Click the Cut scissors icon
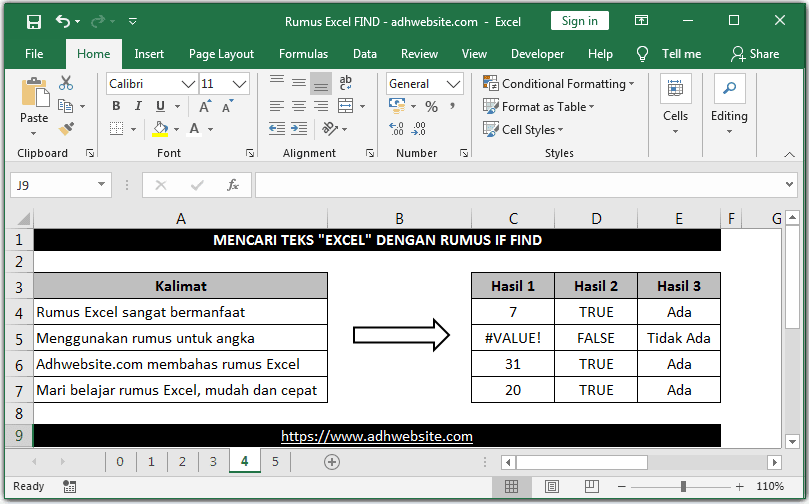 [66, 83]
